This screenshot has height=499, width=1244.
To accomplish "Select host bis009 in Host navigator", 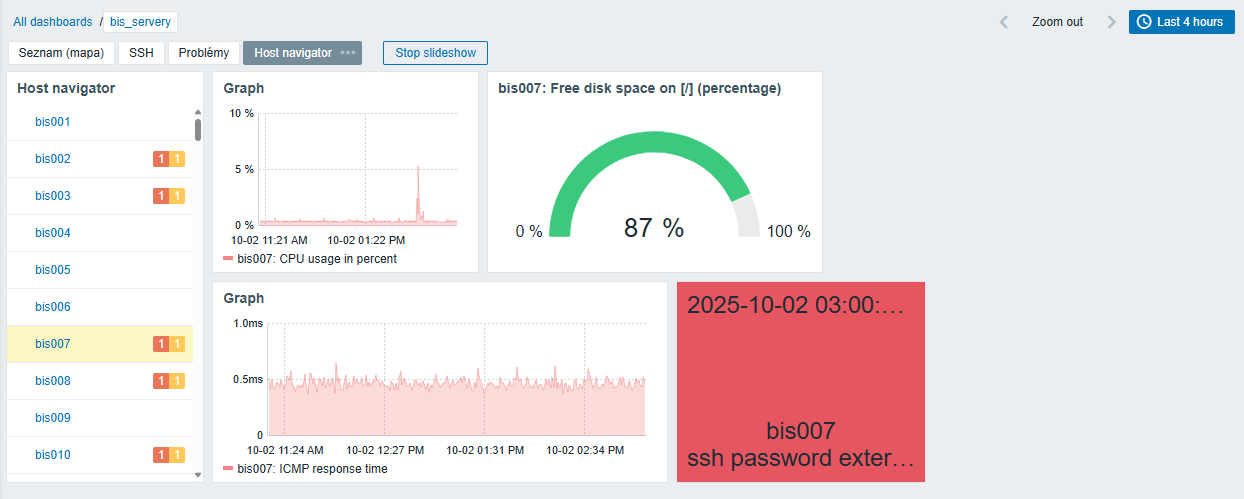I will pos(53,418).
